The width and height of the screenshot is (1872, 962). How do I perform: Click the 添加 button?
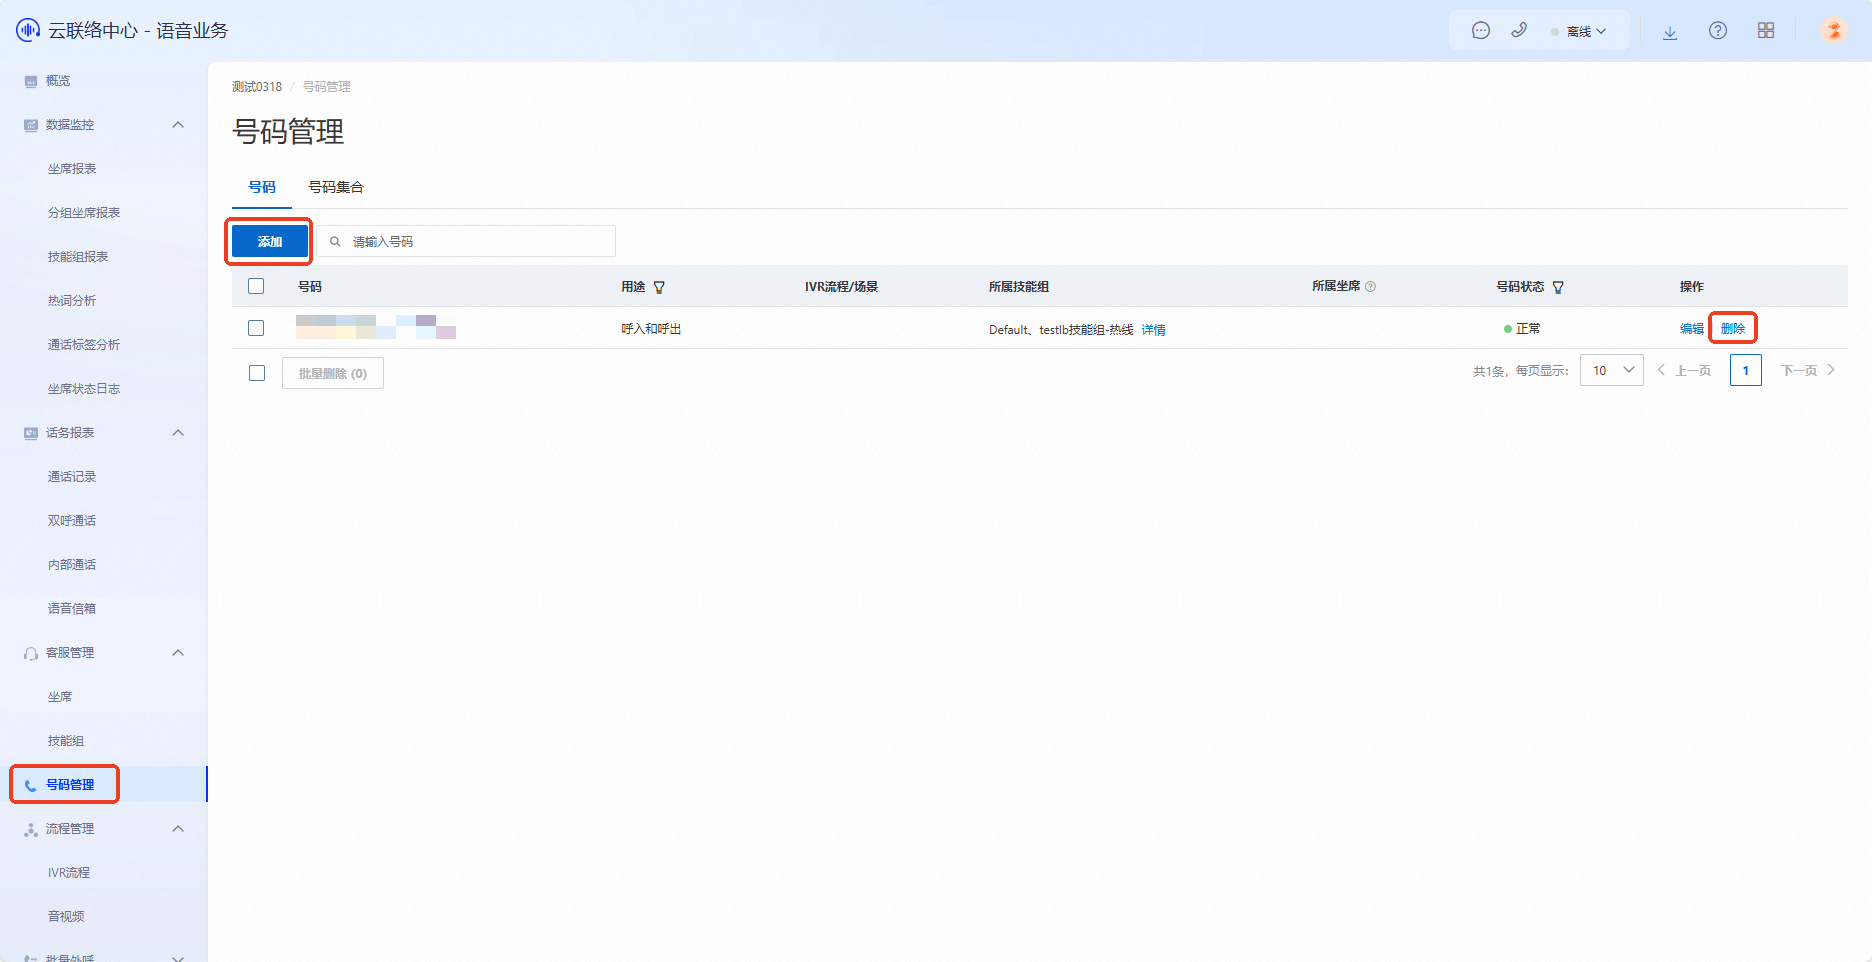click(x=270, y=241)
